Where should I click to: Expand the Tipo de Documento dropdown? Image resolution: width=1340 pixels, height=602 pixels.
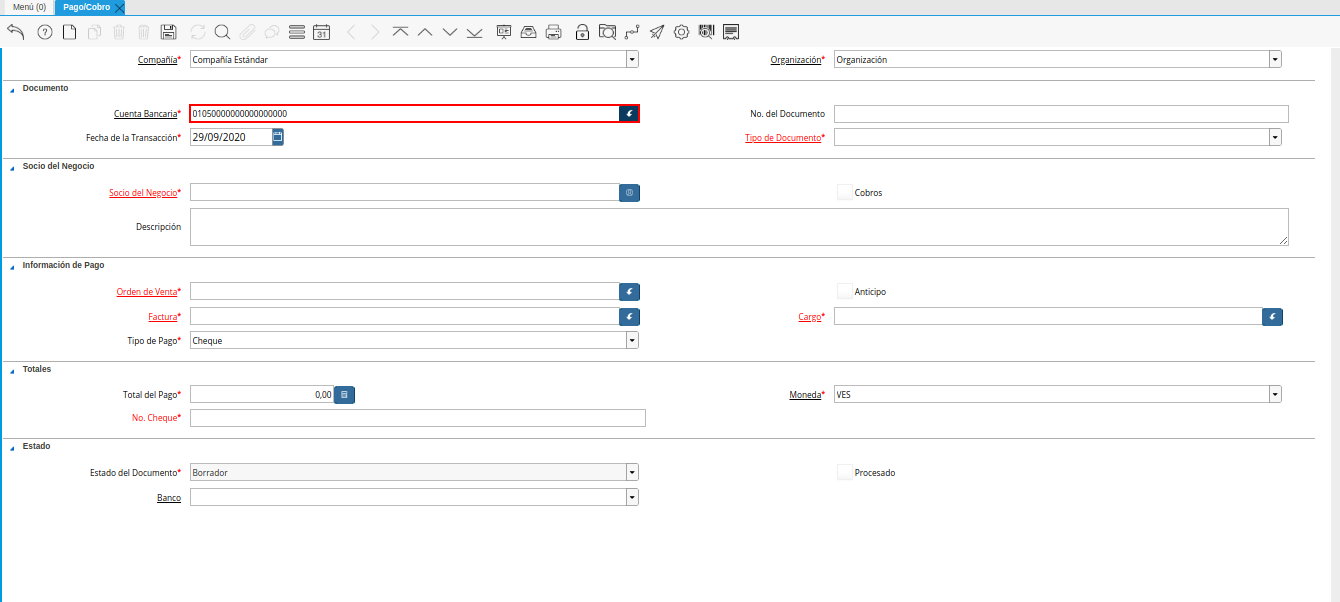1275,137
